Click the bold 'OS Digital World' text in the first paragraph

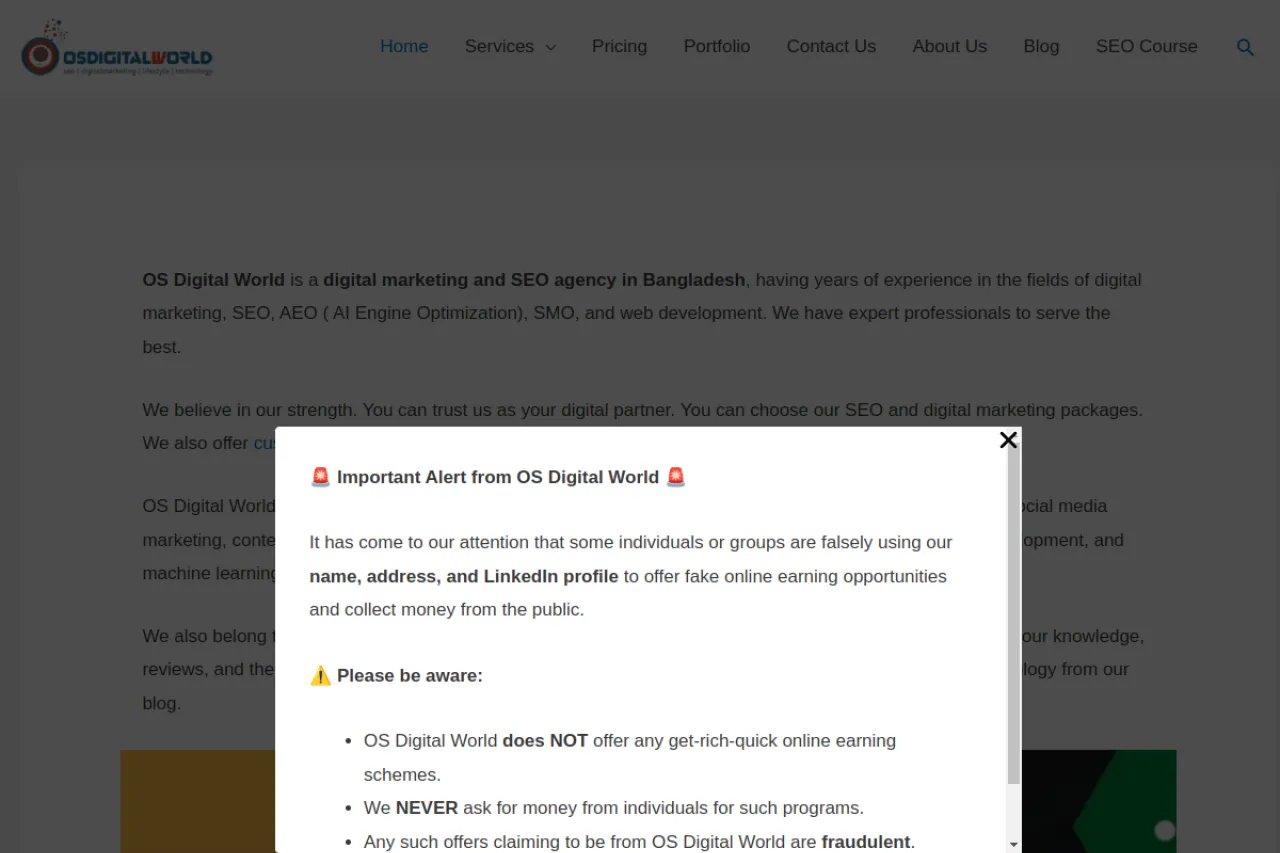(214, 280)
